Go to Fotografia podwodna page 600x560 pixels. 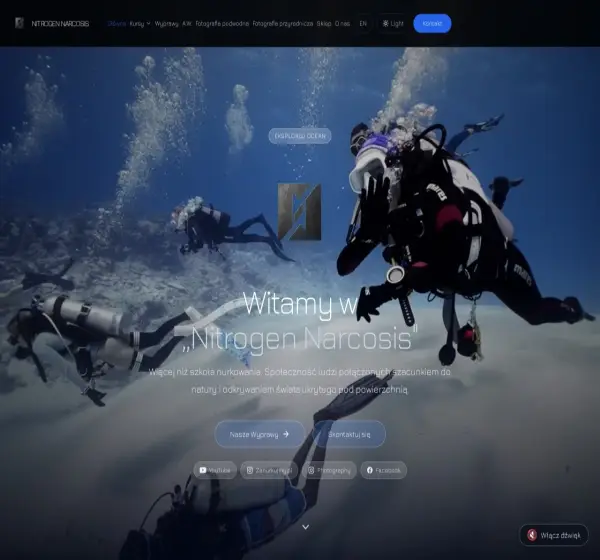pyautogui.click(x=222, y=24)
